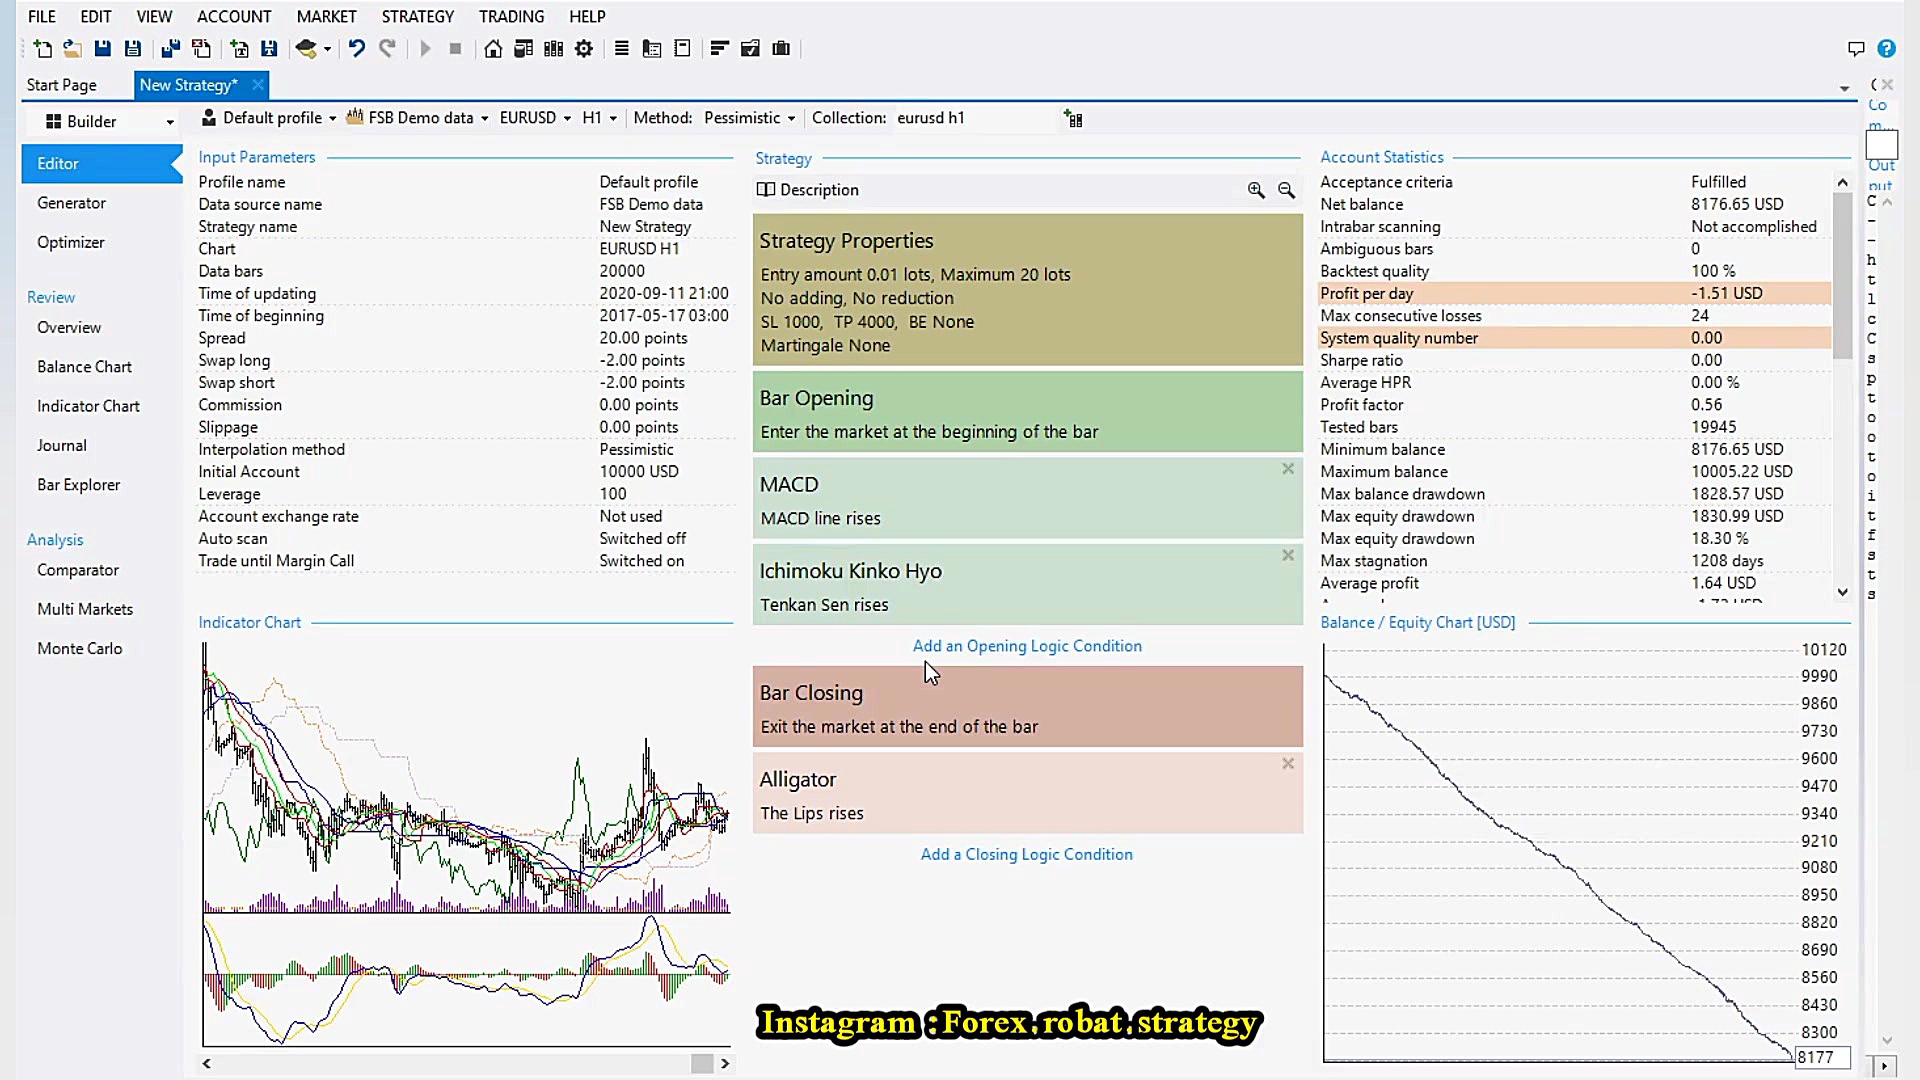Open the Default profile dropdown
Viewport: 1920px width, 1080px height.
pyautogui.click(x=270, y=118)
